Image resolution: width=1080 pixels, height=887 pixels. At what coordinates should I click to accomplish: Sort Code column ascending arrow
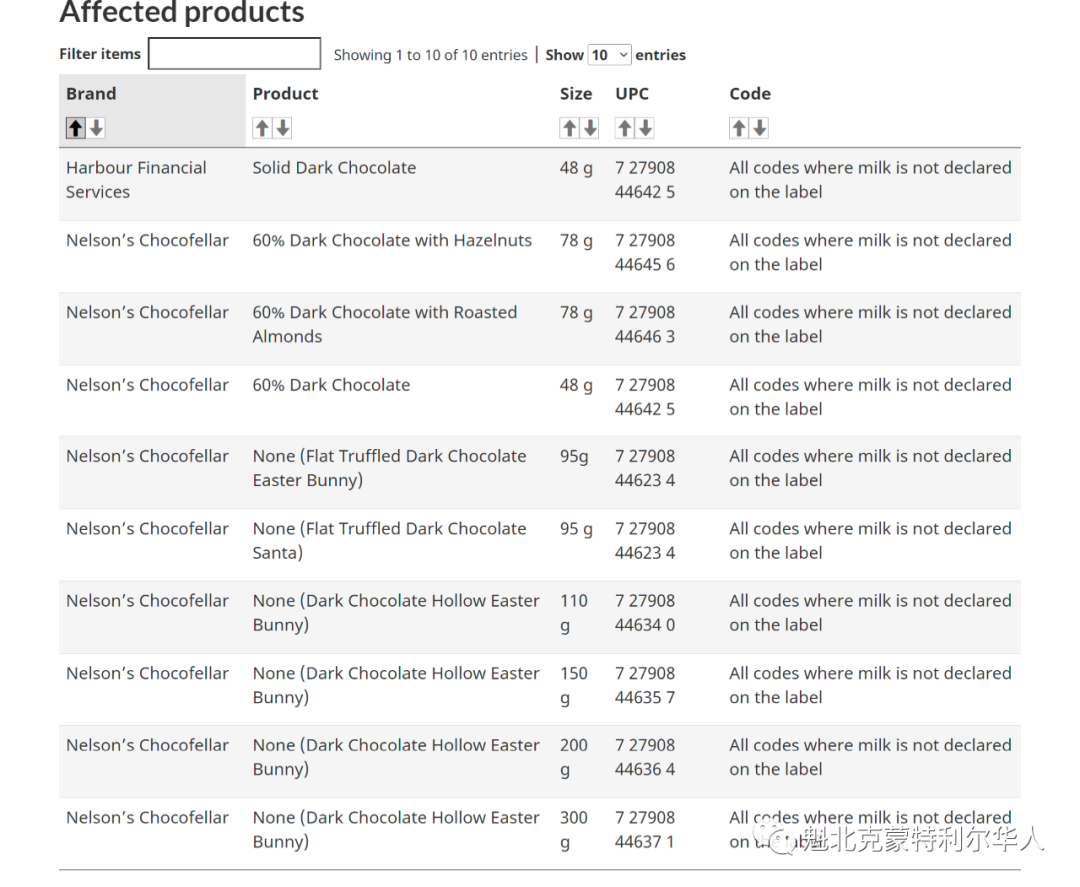(x=738, y=128)
